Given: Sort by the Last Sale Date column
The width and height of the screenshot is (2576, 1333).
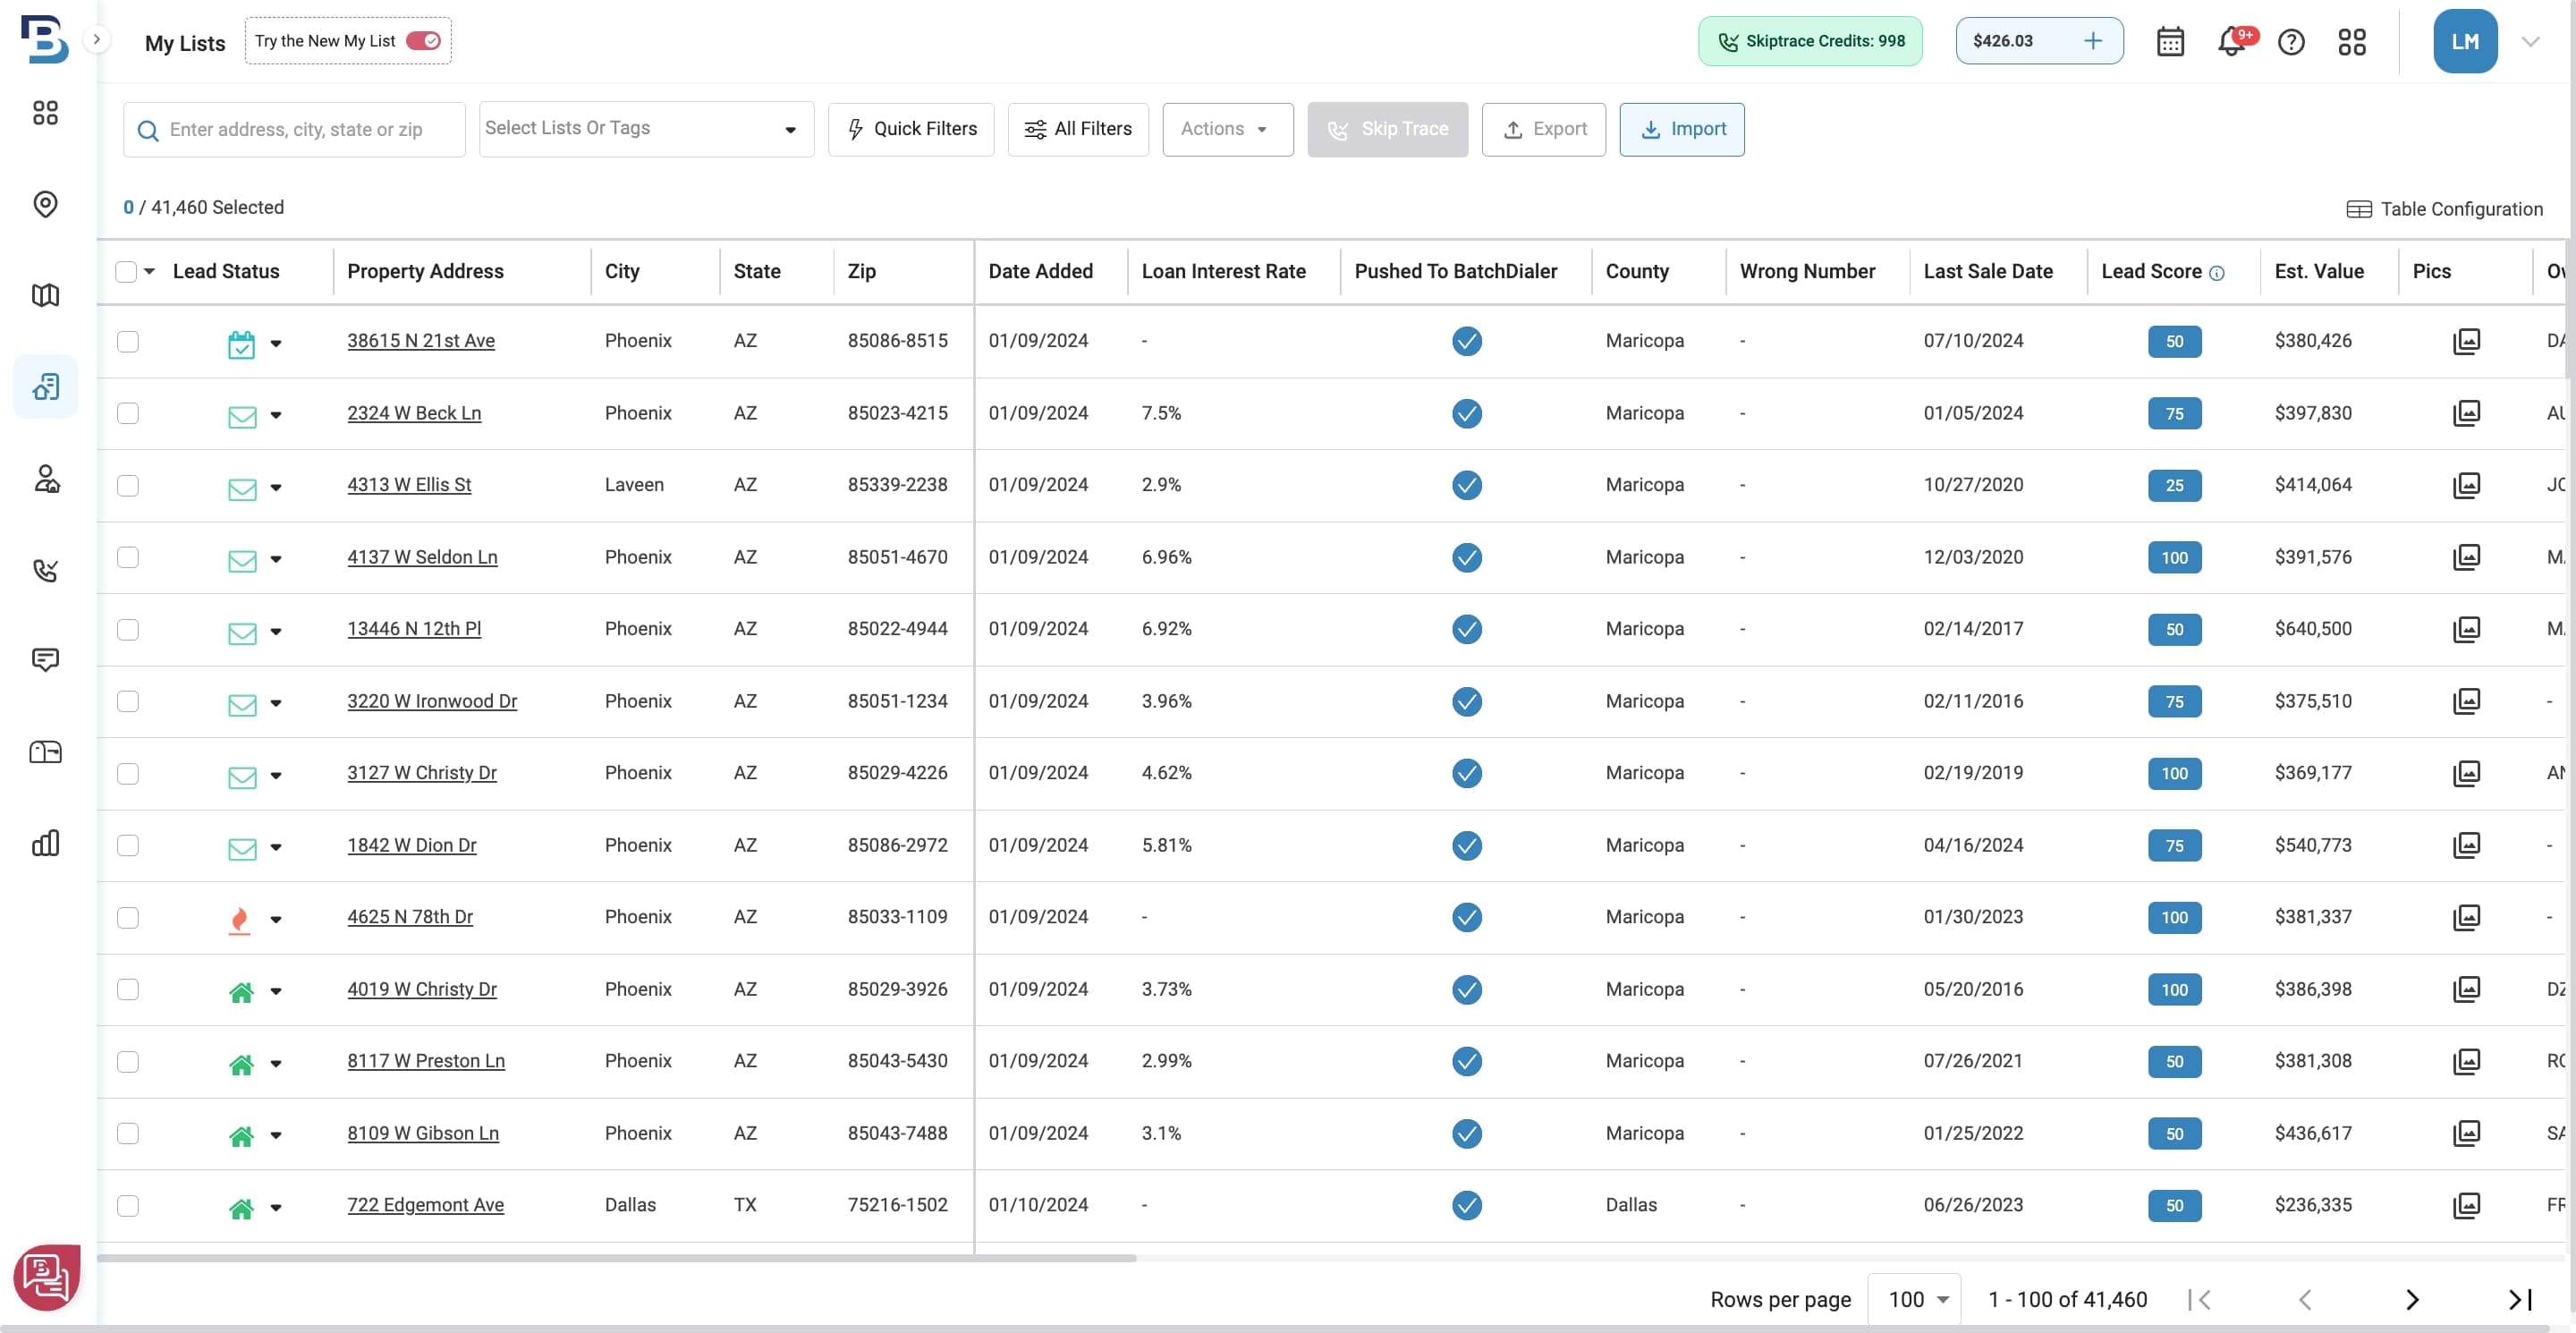Looking at the screenshot, I should click(1988, 271).
